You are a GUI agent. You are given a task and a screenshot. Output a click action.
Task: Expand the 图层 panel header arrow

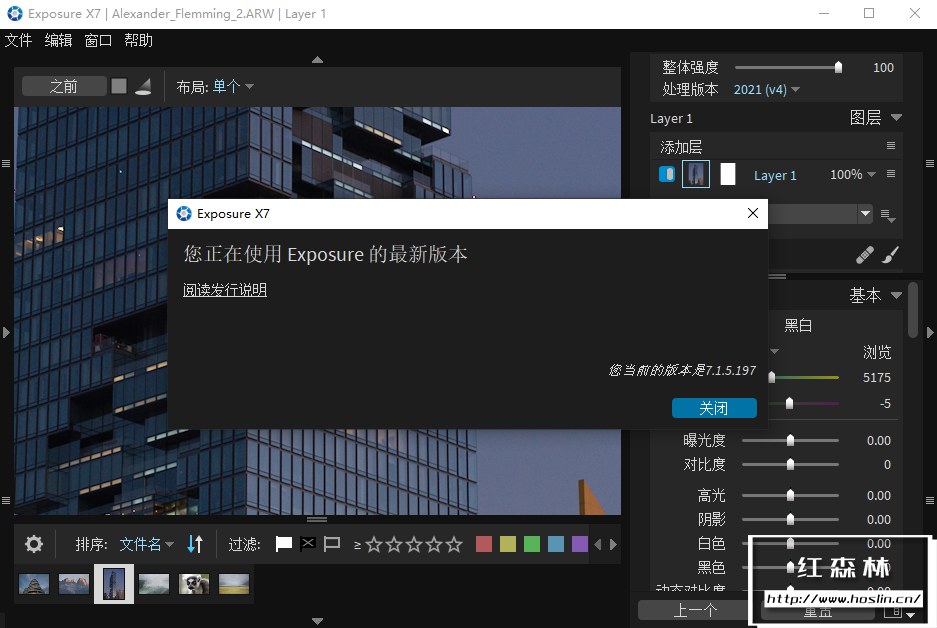click(896, 117)
